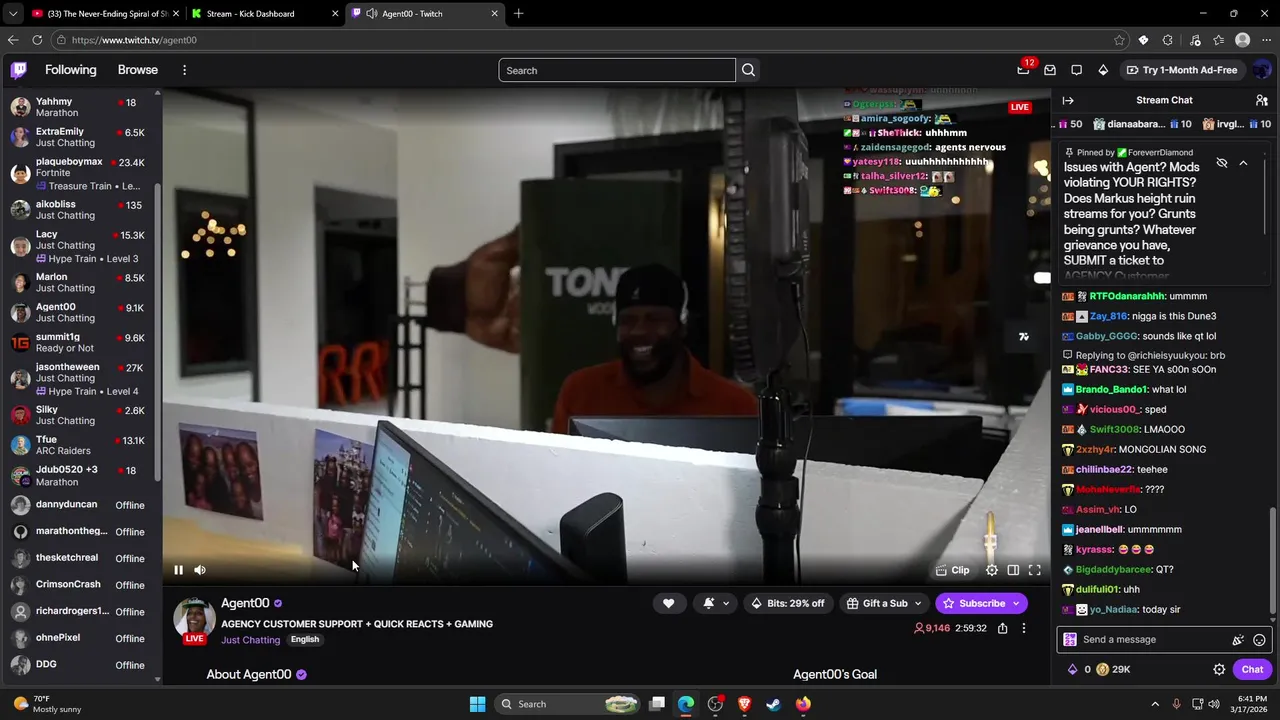Open Yahhmy channel in the sidebar
1280x720 pixels.
(80, 107)
